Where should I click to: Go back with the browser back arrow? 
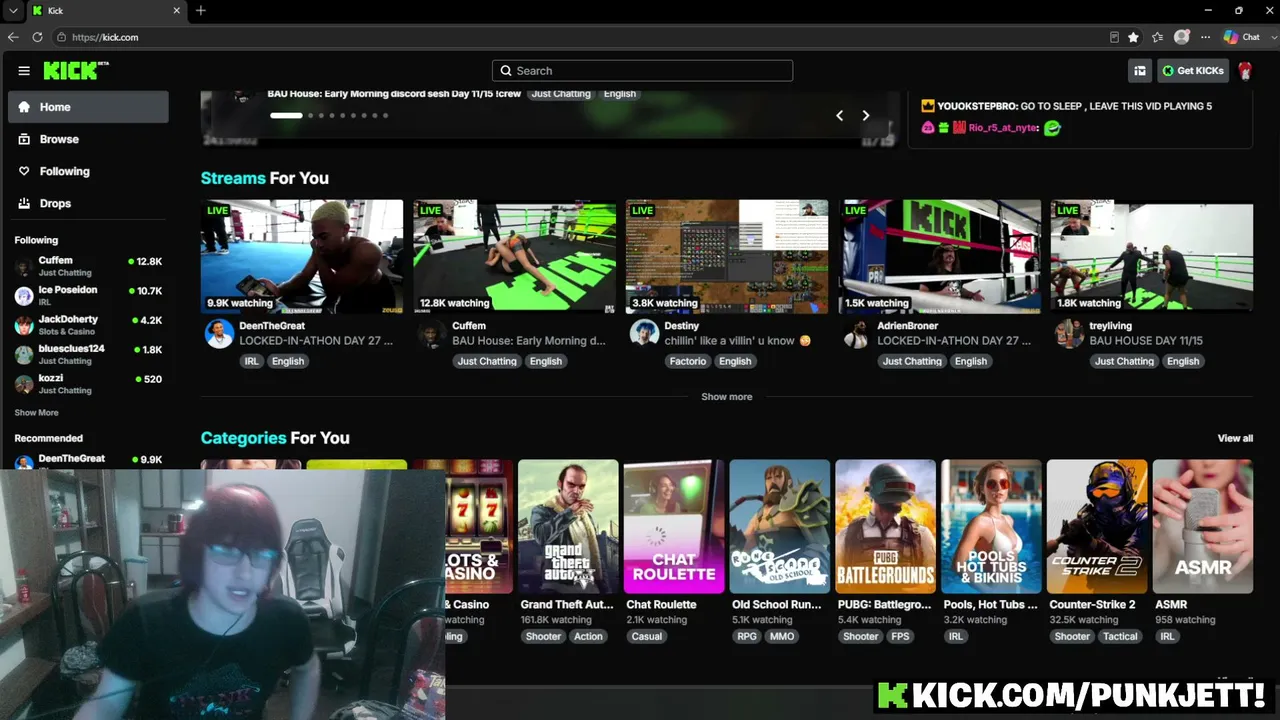click(13, 37)
